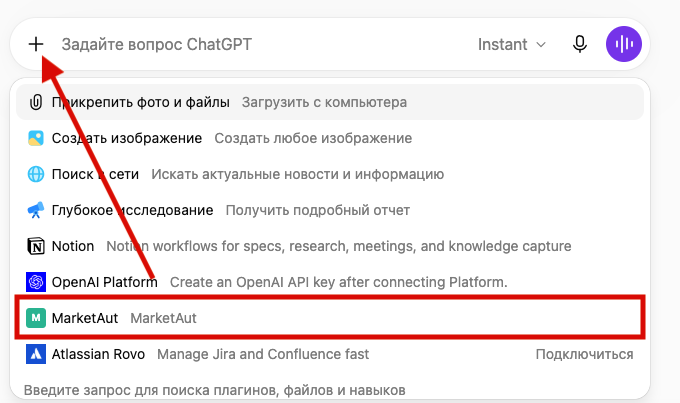
Task: Open the Instant model dropdown
Action: coord(512,44)
